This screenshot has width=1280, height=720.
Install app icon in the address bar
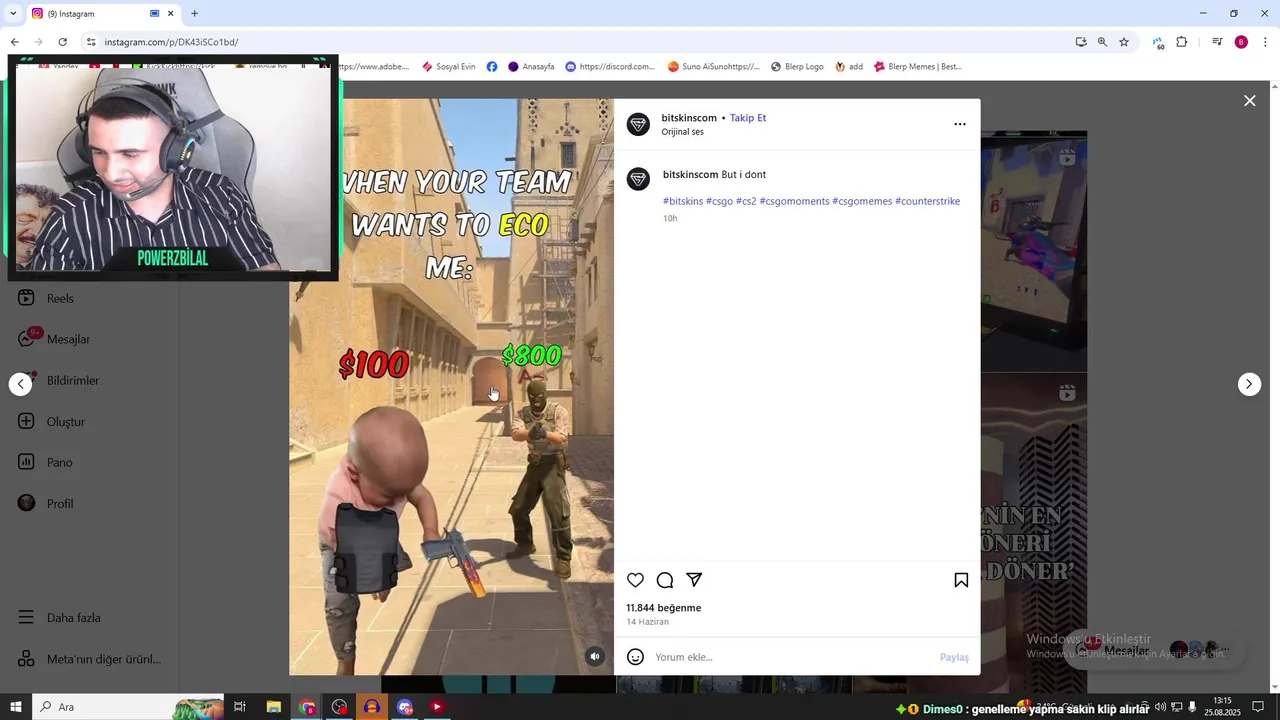[1081, 42]
